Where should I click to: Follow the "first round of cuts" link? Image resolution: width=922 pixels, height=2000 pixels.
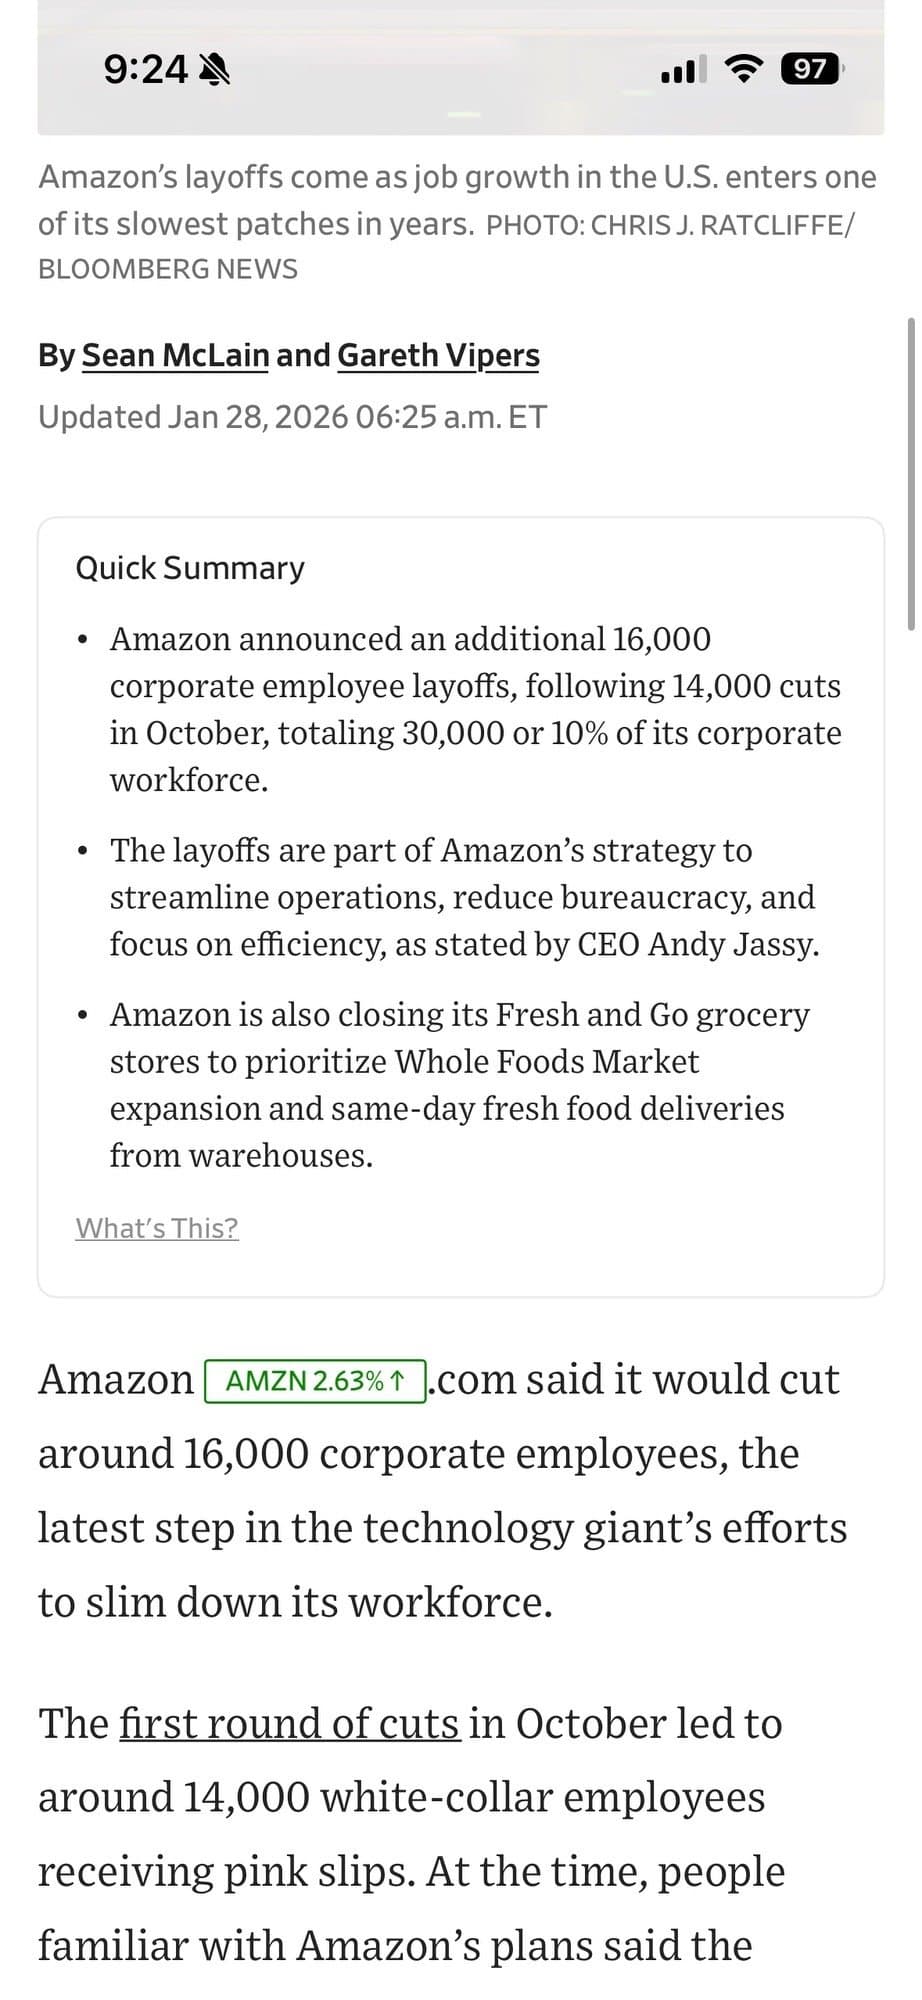[x=290, y=1723]
